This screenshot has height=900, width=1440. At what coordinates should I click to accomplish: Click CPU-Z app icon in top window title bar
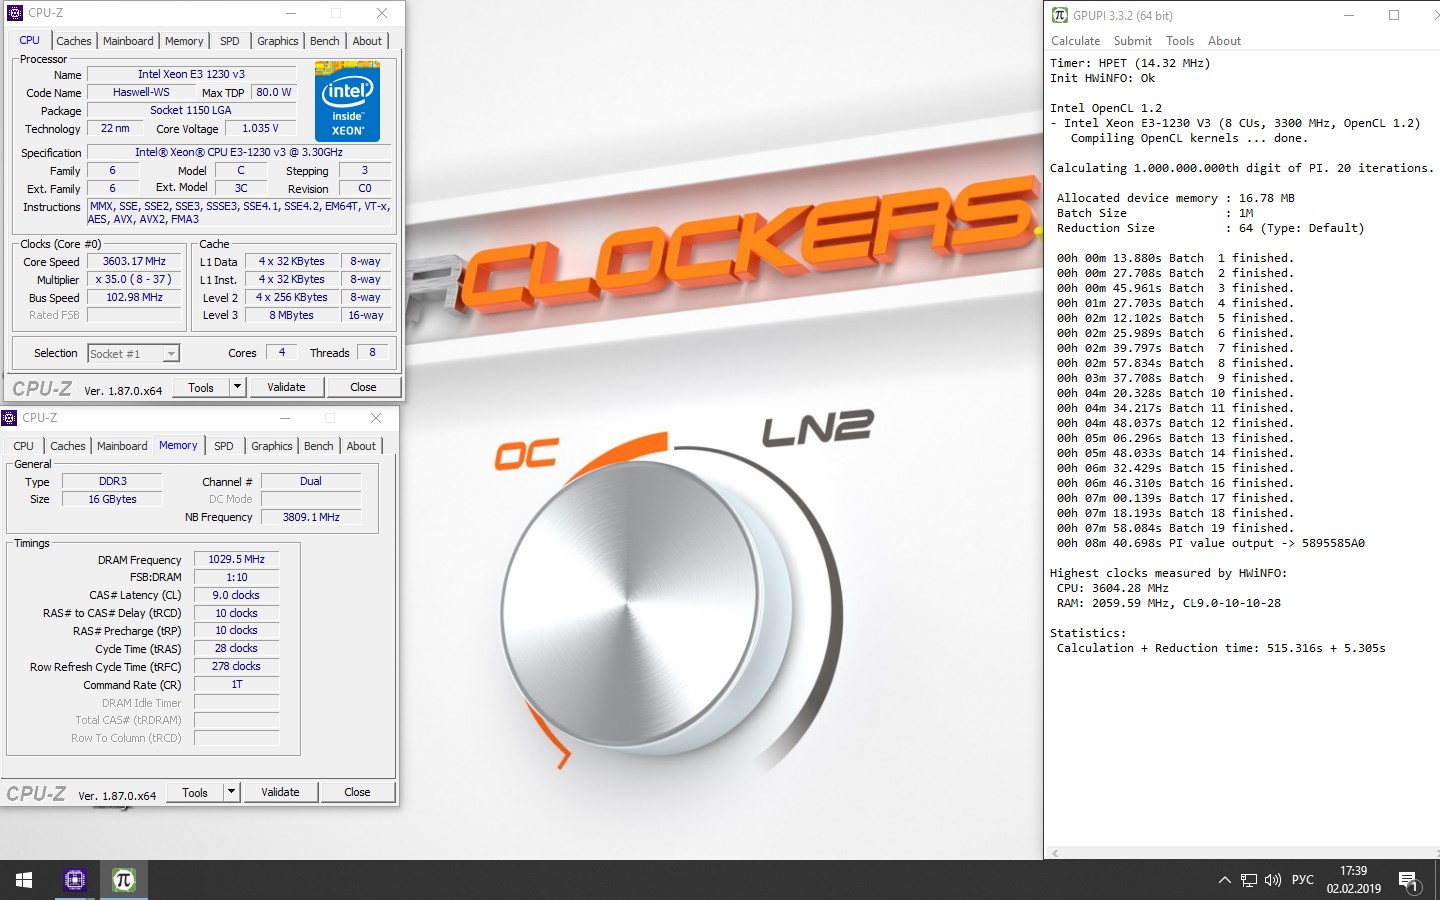tap(14, 13)
